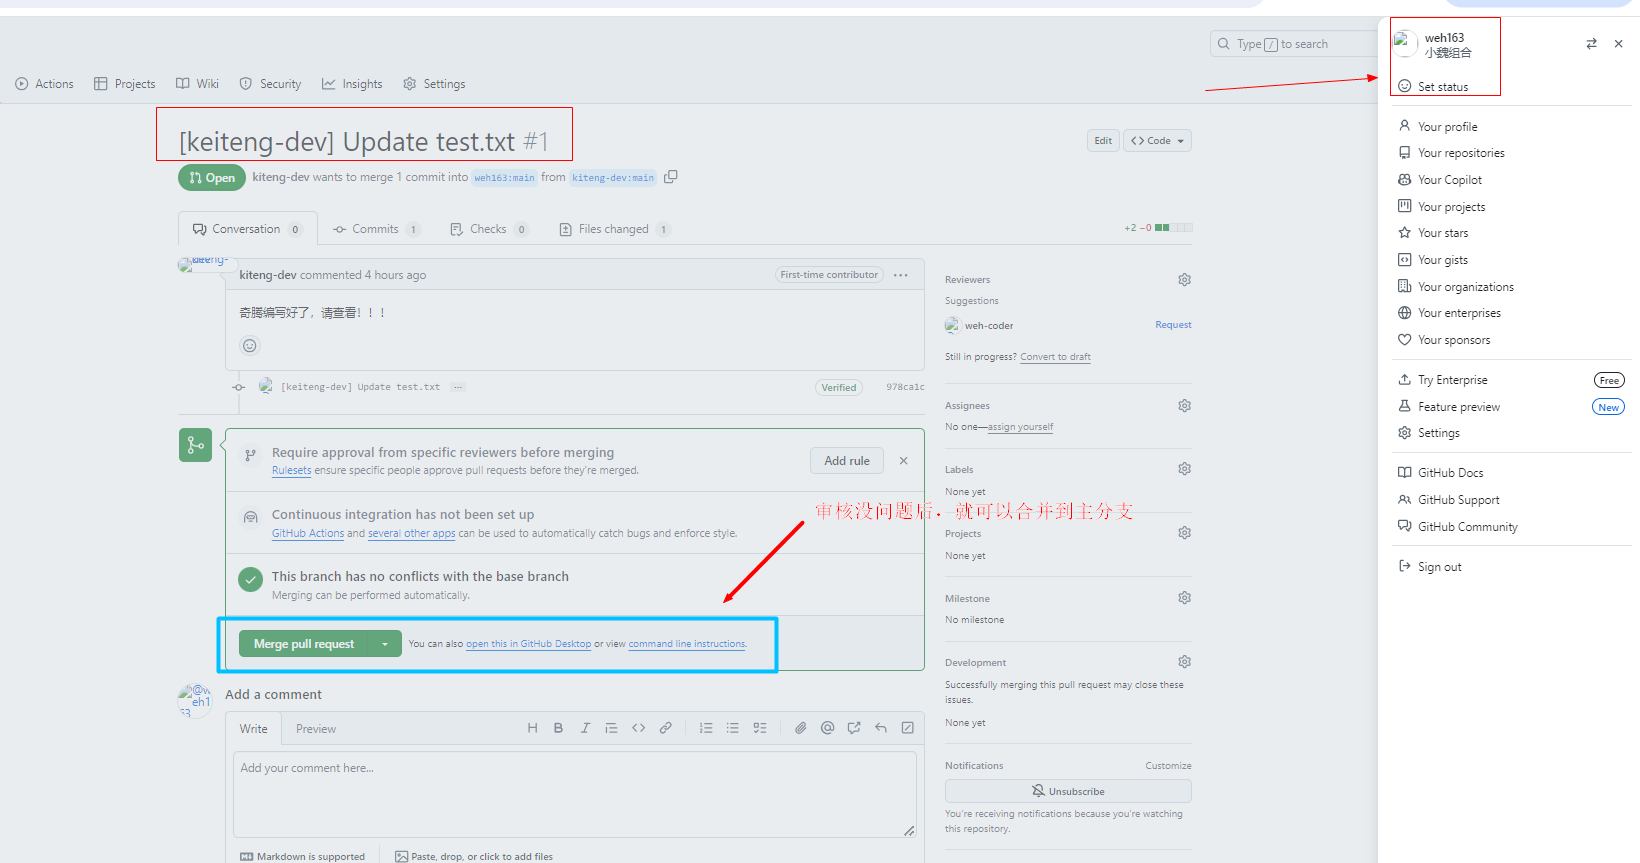Image resolution: width=1640 pixels, height=863 pixels.
Task: Click Unsubscribe notifications button
Action: [1068, 791]
